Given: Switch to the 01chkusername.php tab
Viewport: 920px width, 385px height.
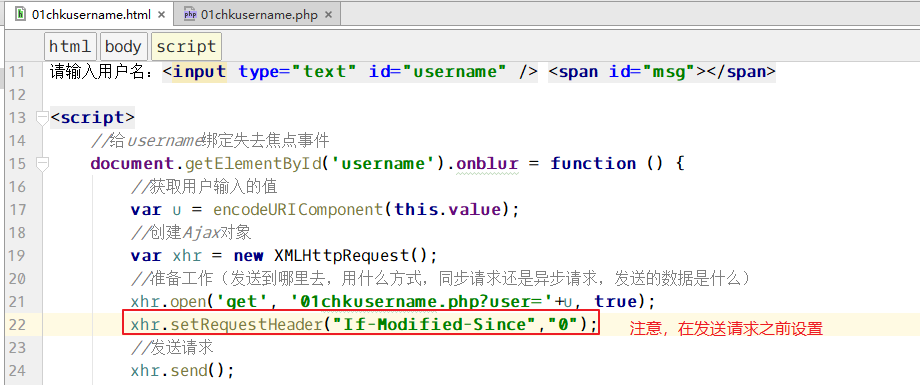Looking at the screenshot, I should click(258, 15).
